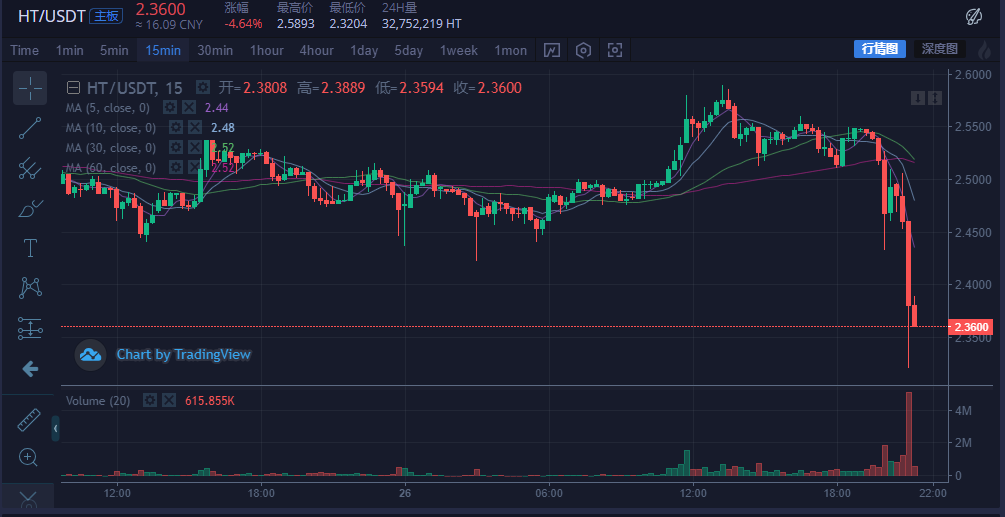Toggle fullscreen chart mode icon

click(615, 51)
